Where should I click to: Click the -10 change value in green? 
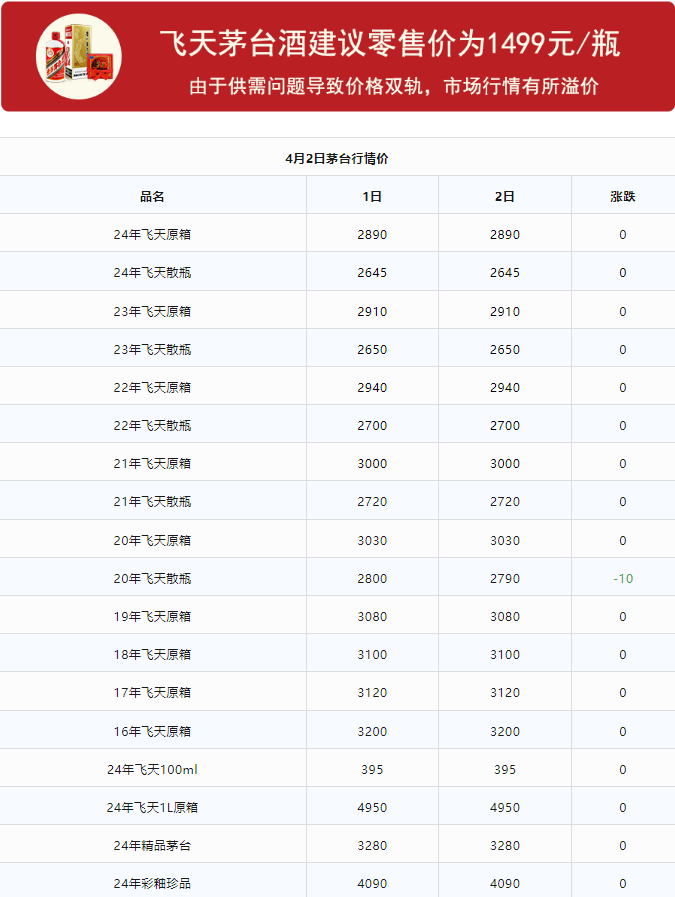(x=623, y=578)
